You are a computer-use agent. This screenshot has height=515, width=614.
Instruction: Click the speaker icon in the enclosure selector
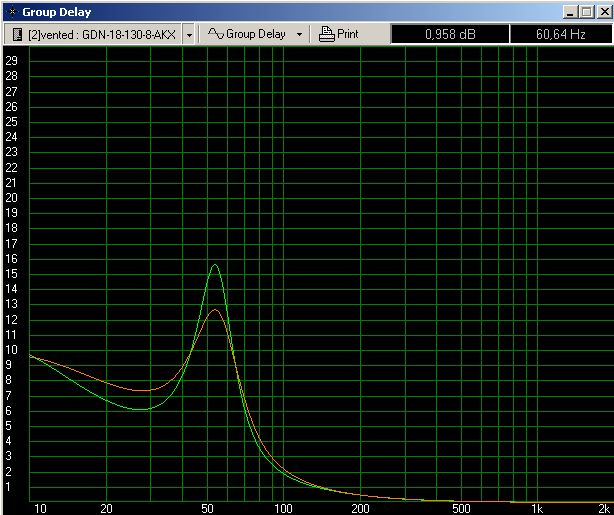point(17,34)
